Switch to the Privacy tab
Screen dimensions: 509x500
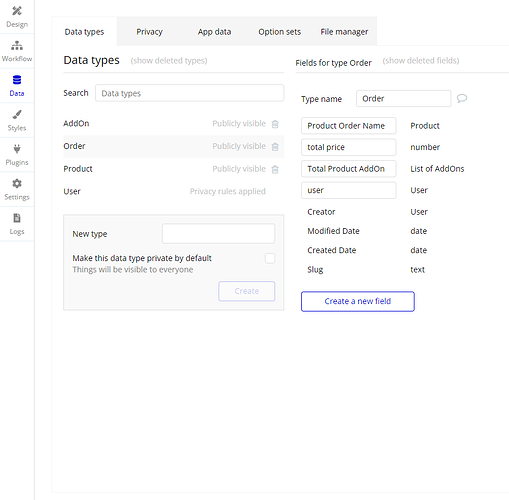coord(149,32)
